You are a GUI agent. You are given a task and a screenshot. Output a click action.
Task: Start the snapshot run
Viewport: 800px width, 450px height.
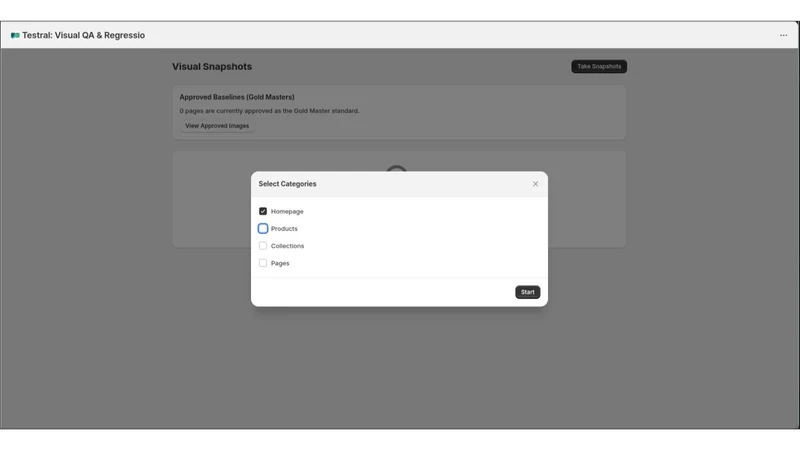point(528,292)
